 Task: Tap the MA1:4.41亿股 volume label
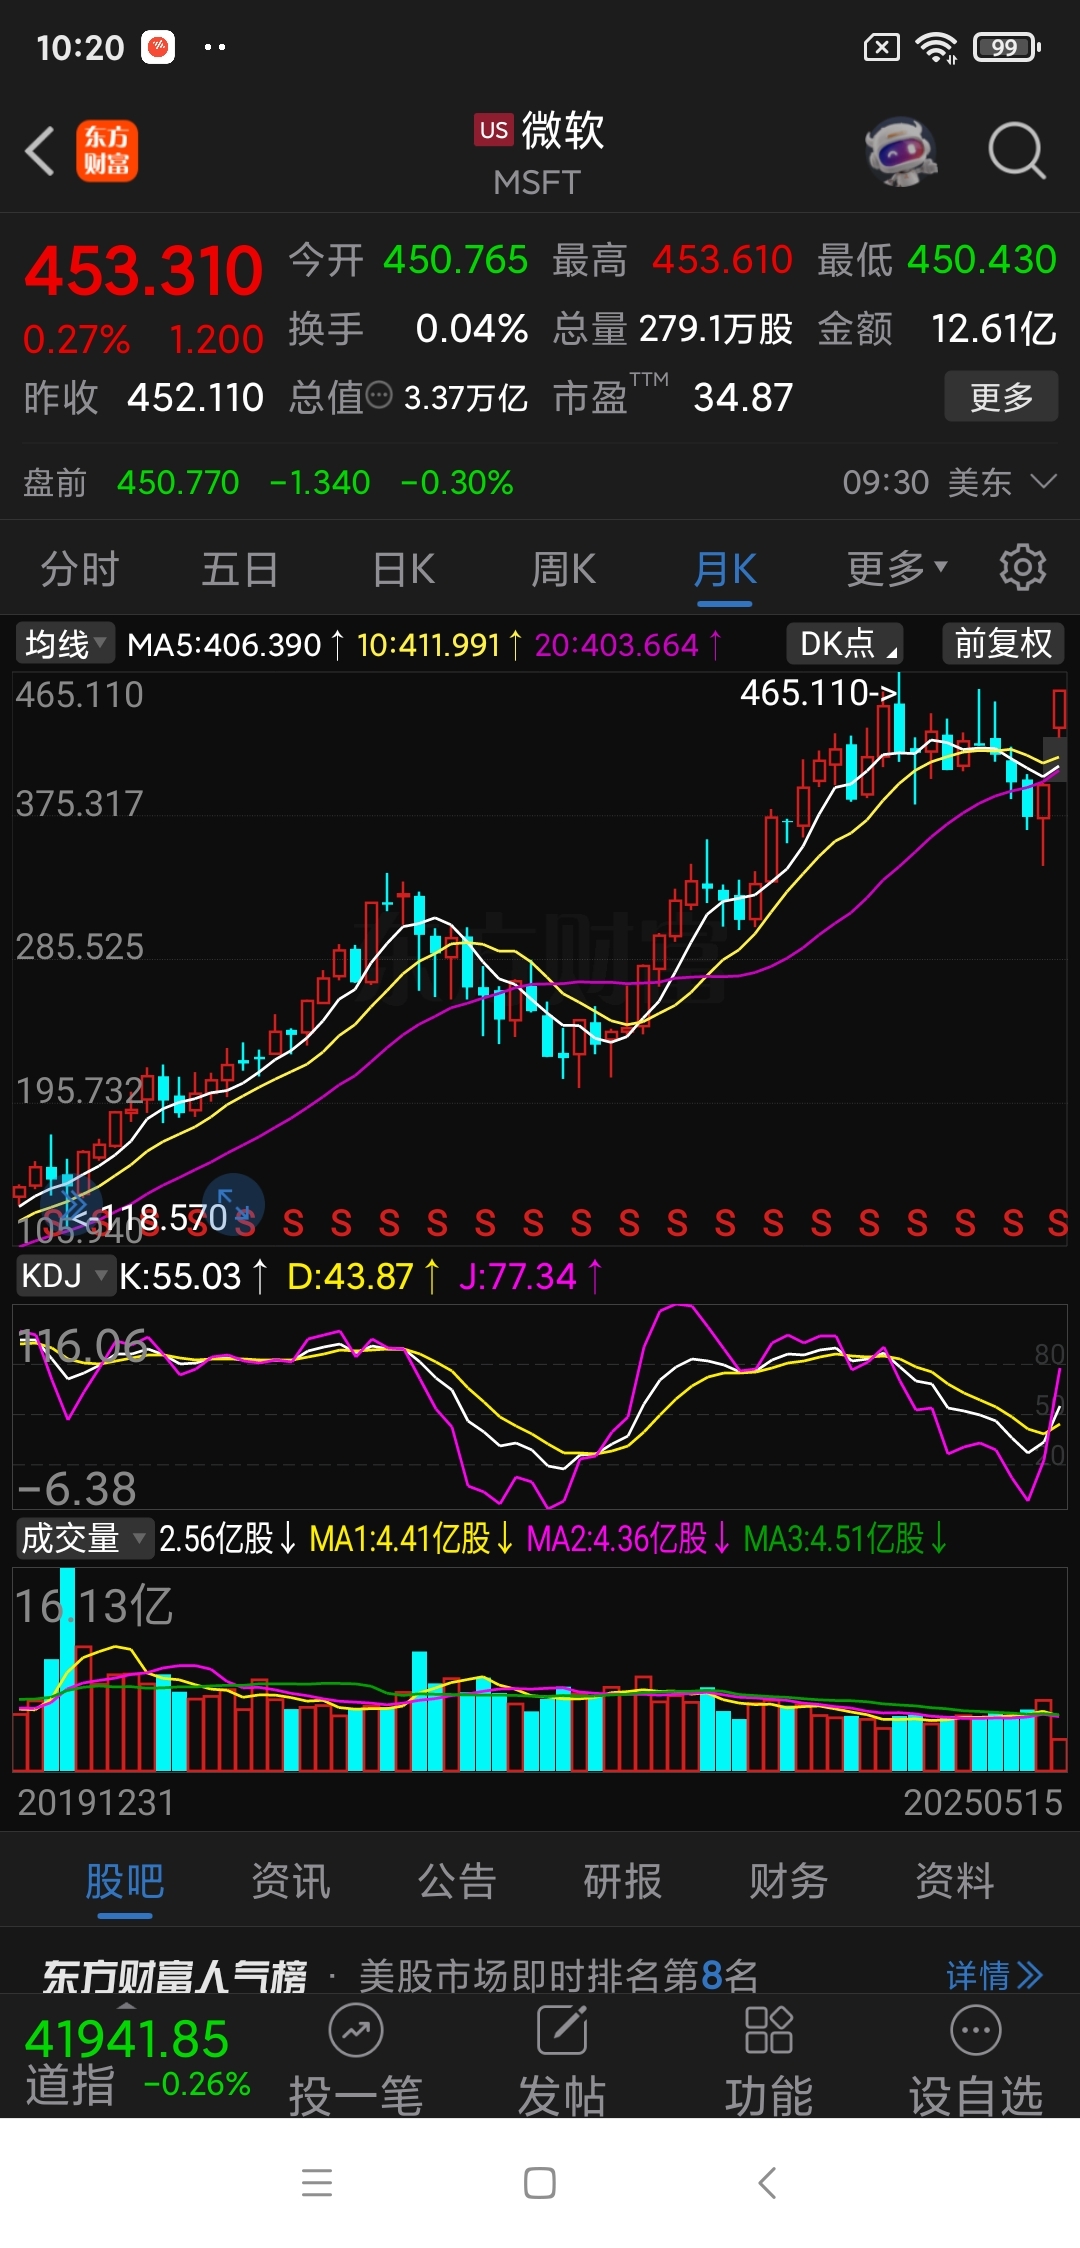400,1539
